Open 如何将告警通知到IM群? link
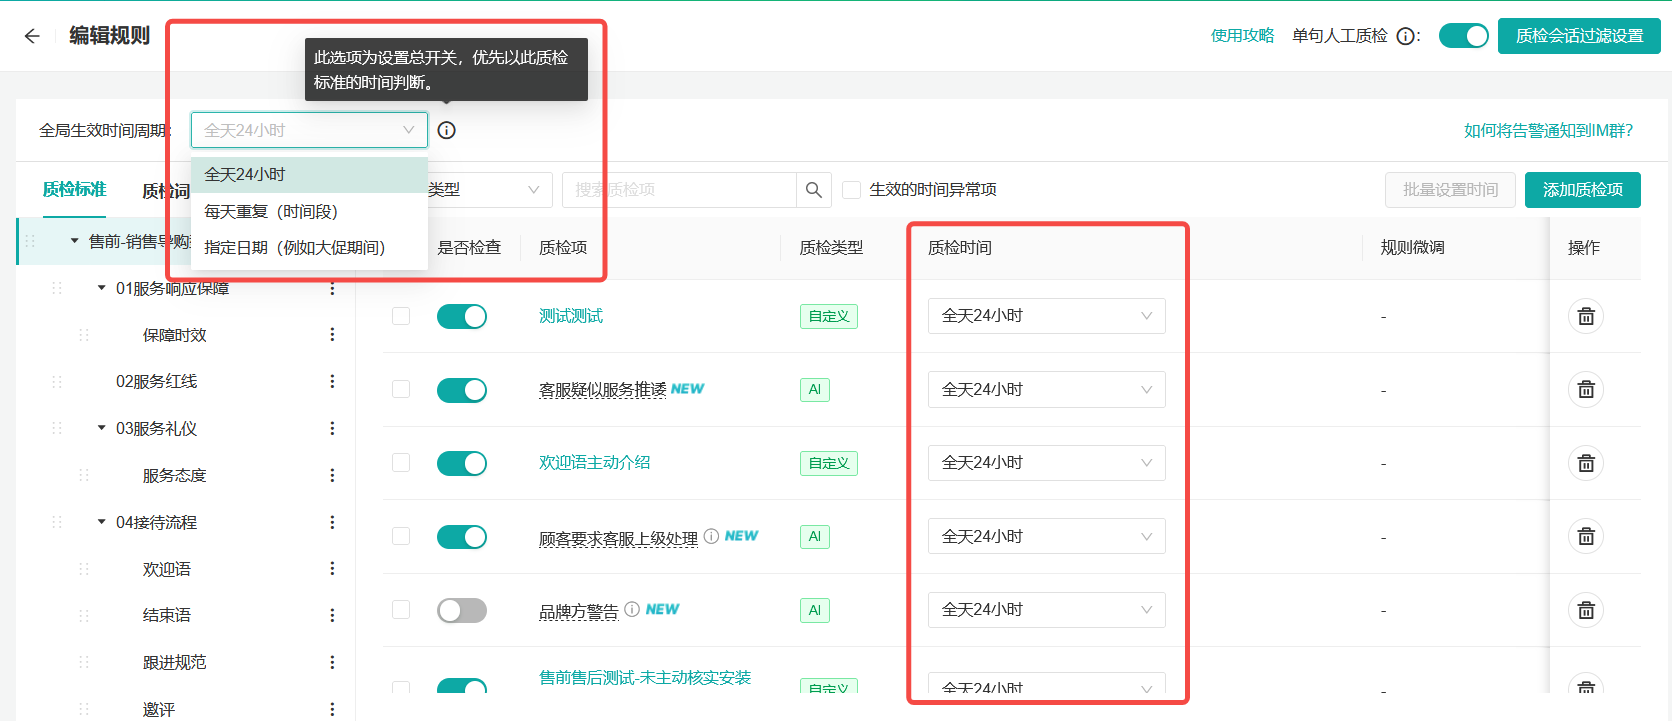Image resolution: width=1672 pixels, height=721 pixels. click(x=1548, y=130)
